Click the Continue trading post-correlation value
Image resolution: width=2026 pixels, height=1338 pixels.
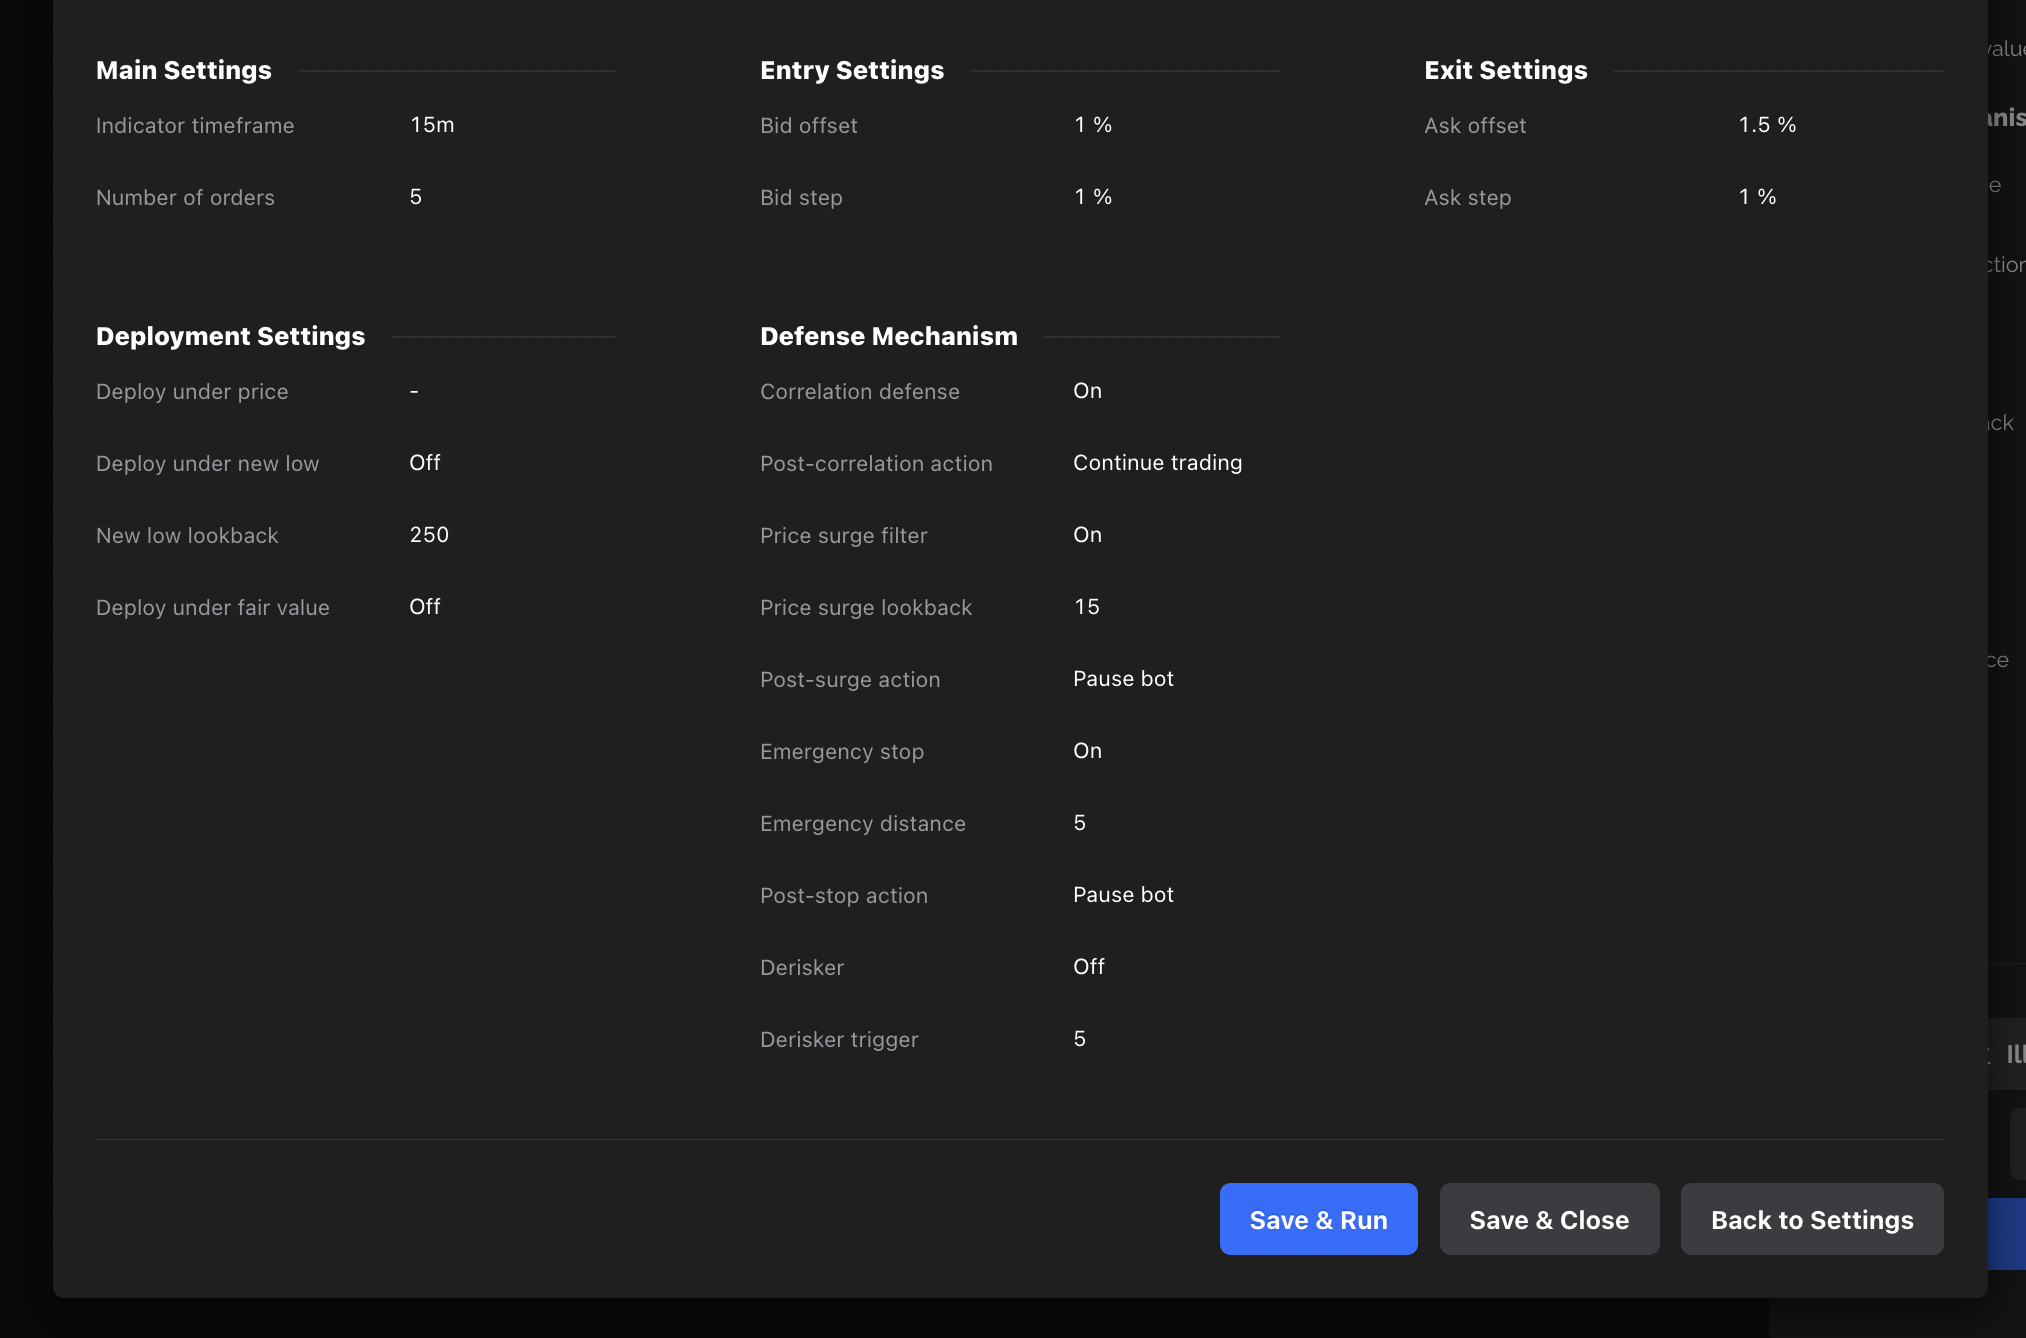(1157, 463)
